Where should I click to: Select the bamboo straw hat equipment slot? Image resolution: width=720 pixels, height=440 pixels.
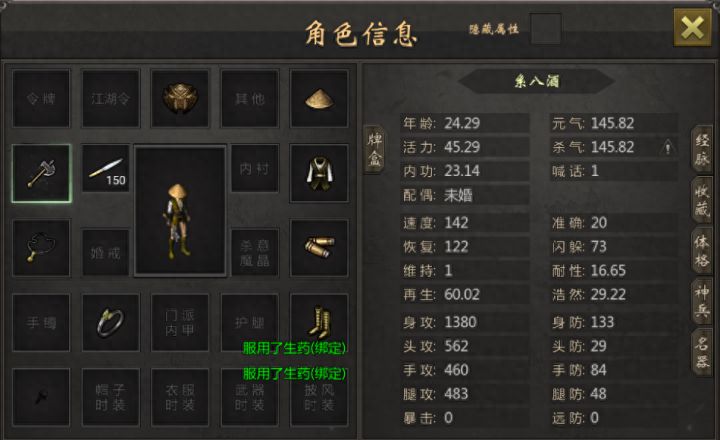pos(319,99)
